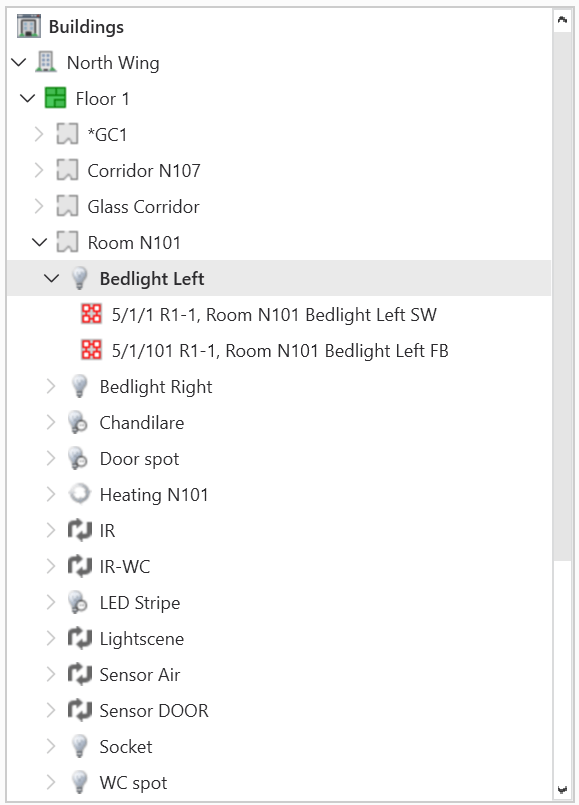The width and height of the screenshot is (579, 805).
Task: Select the Bedlight Right function
Action: (x=156, y=387)
